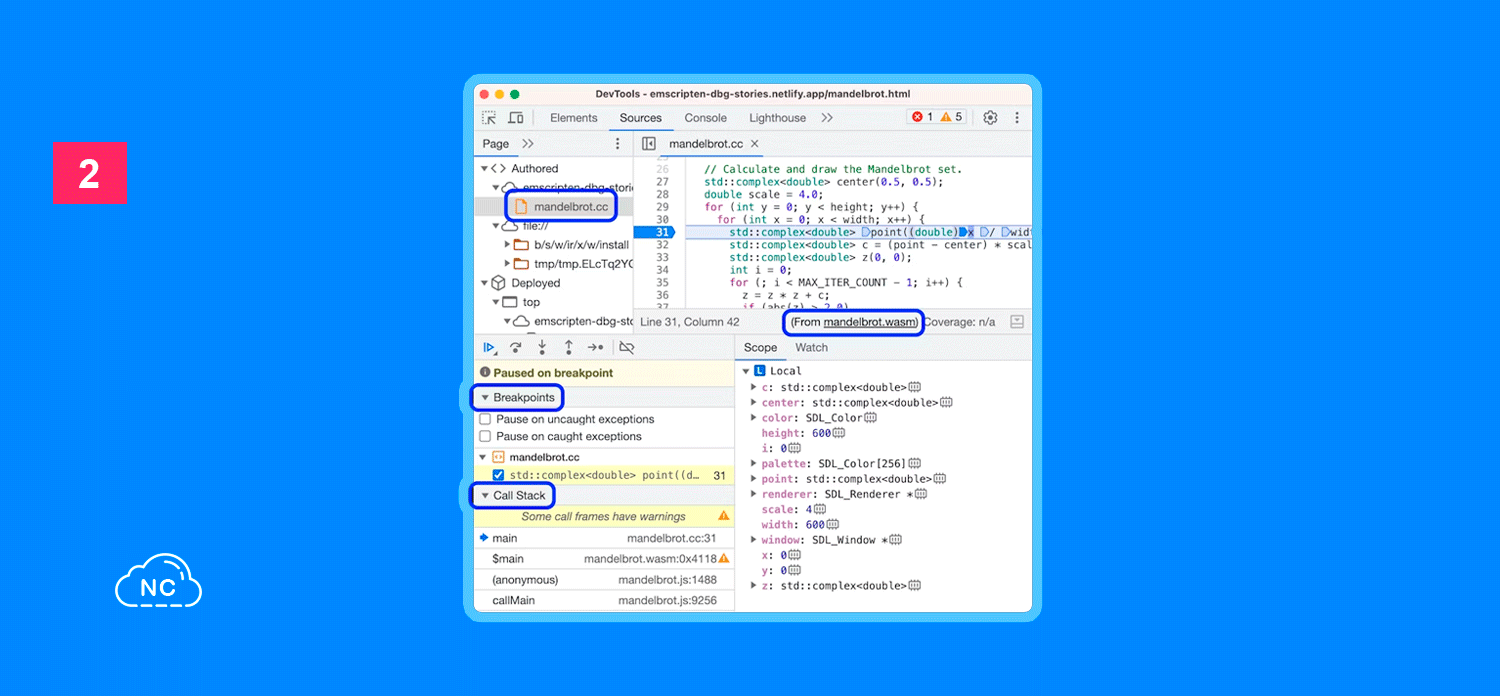The height and width of the screenshot is (696, 1500).
Task: Click the warning icon on $main frame
Action: (724, 558)
